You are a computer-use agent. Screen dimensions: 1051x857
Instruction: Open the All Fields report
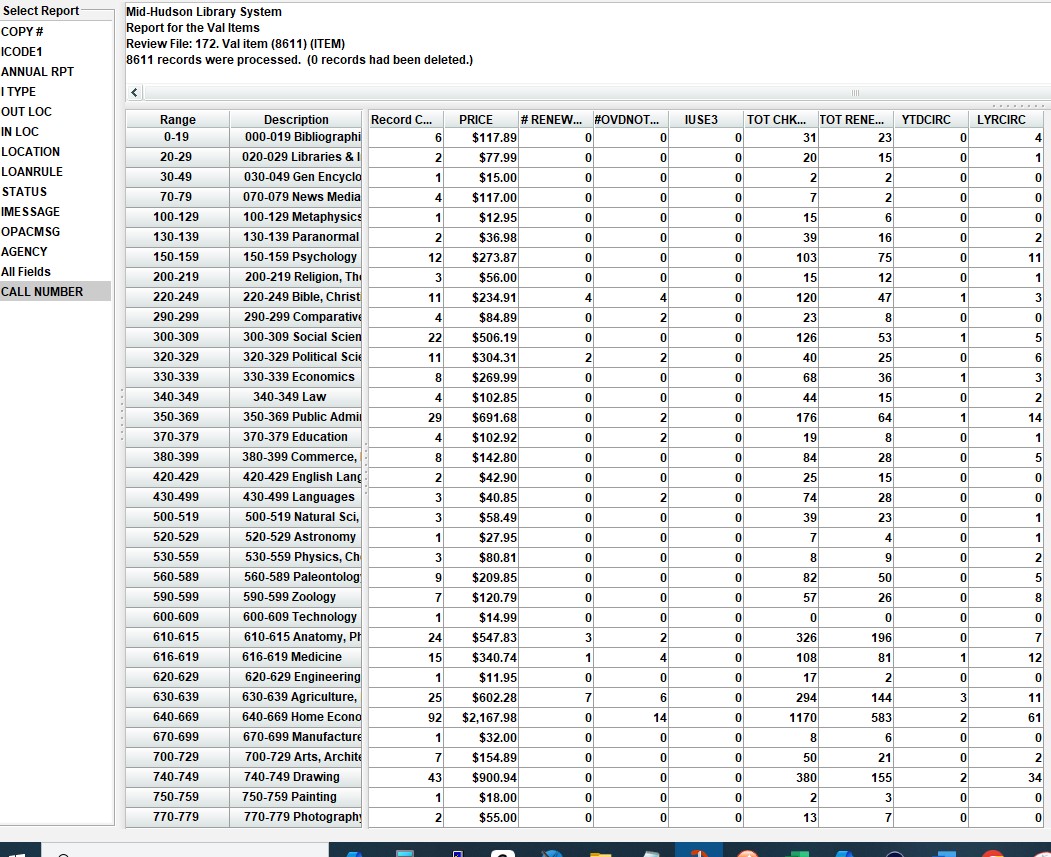(x=56, y=272)
